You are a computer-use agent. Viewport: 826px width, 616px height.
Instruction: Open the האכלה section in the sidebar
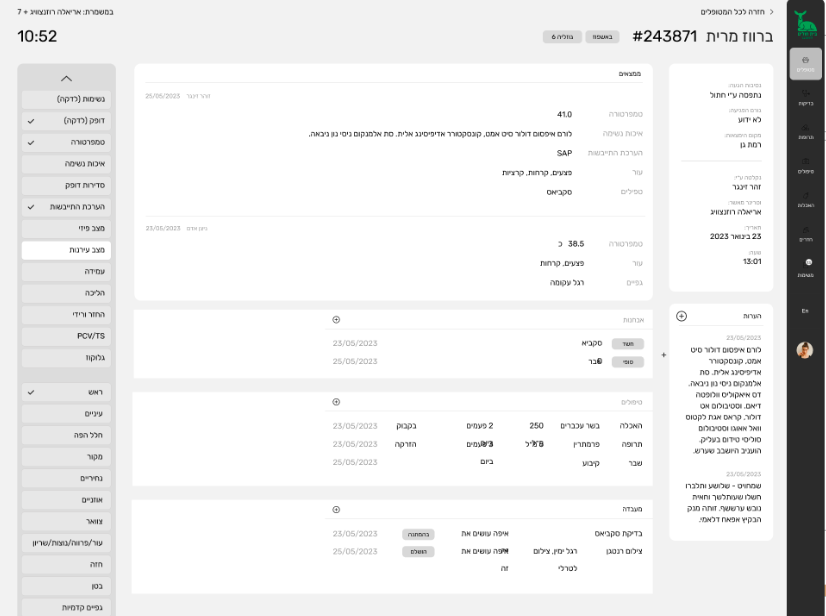click(805, 200)
